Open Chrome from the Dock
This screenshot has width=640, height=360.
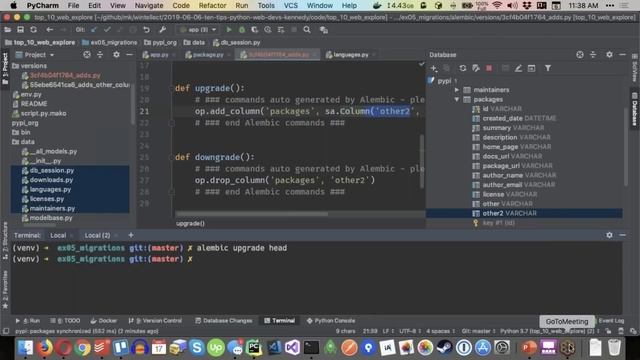point(83,348)
